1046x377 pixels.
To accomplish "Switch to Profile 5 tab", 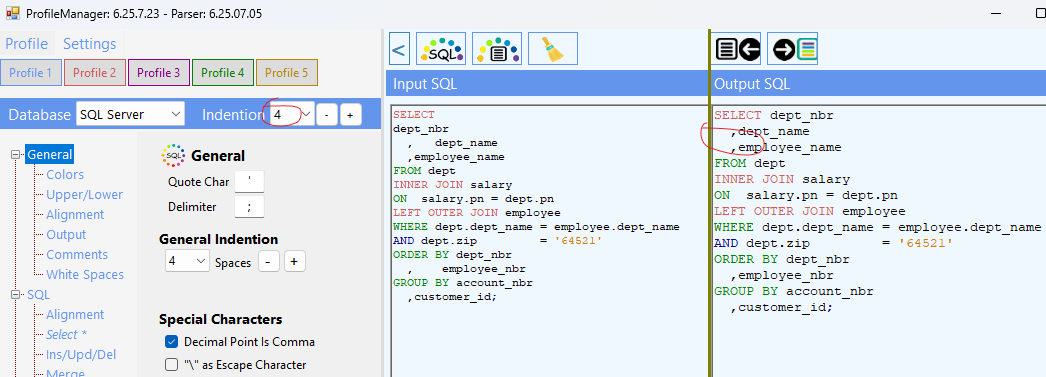I will point(287,73).
